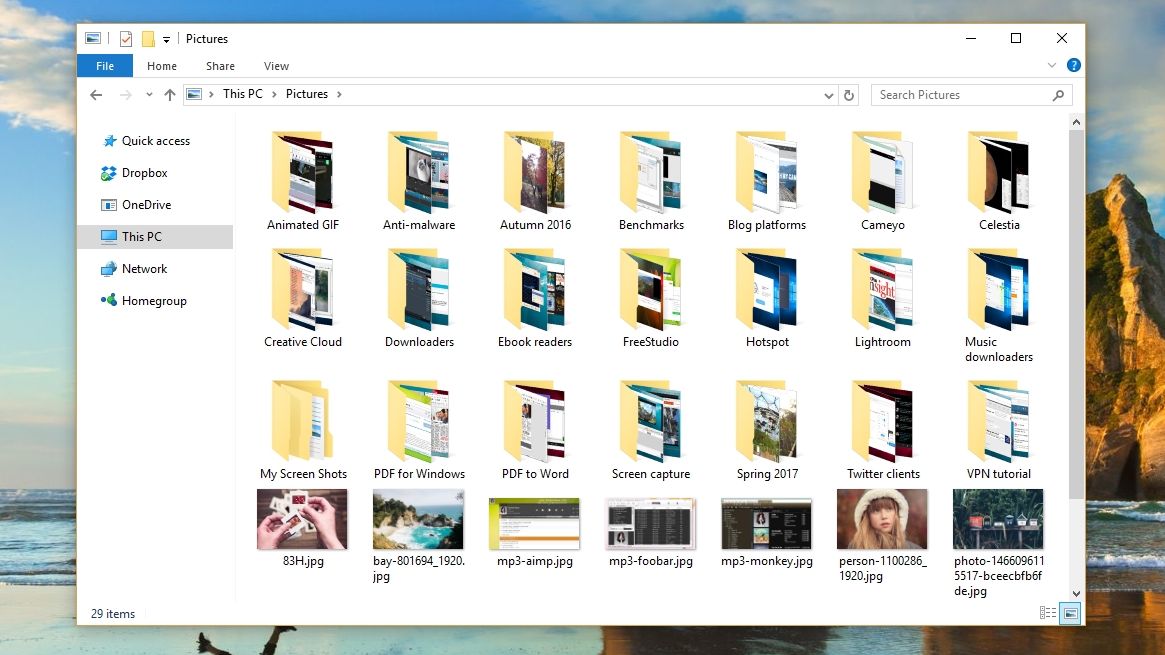The width and height of the screenshot is (1165, 655).
Task: Switch to the View ribbon tab
Action: [x=276, y=65]
